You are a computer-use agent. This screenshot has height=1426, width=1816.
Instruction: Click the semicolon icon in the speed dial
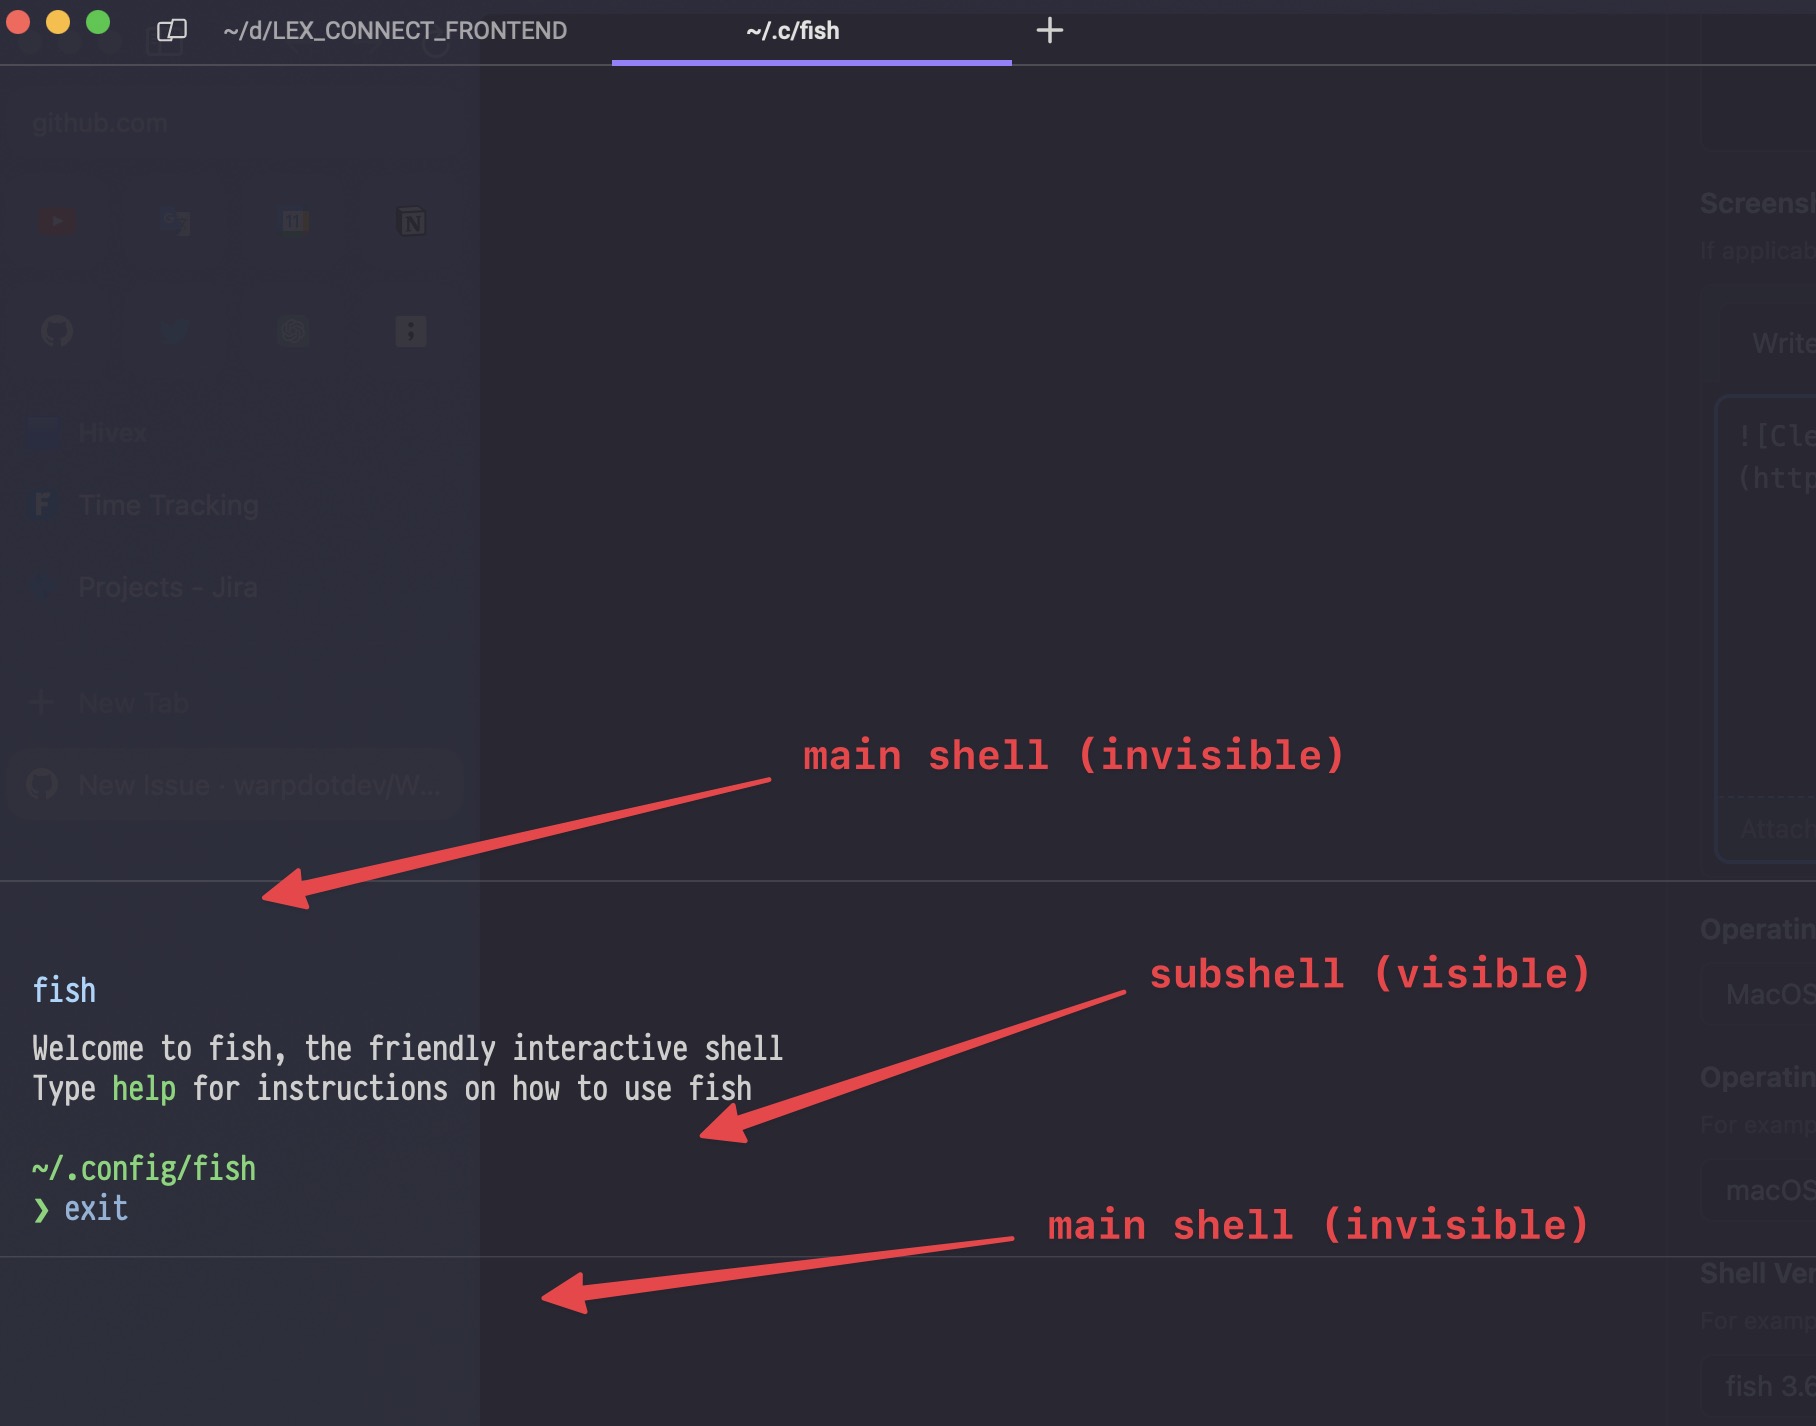click(x=409, y=331)
